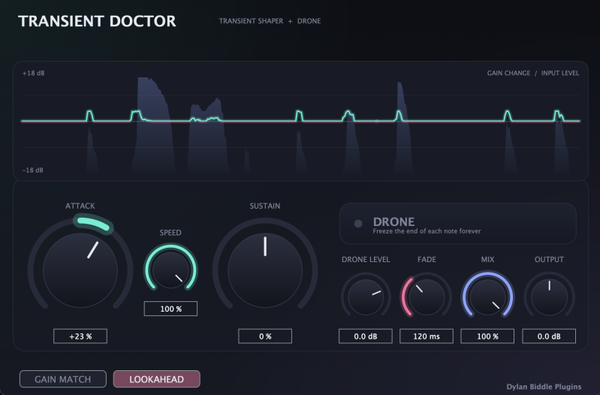
Task: Select the Mix value field showing 100 %
Action: (488, 336)
